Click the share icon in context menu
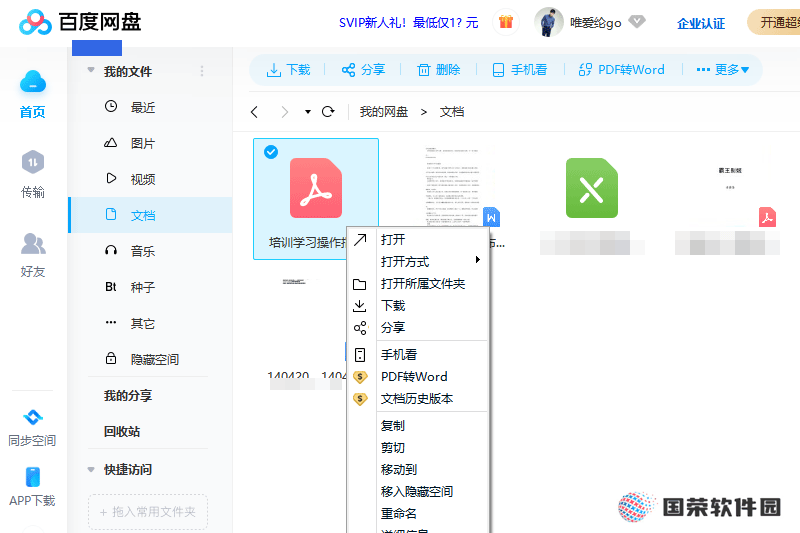 point(360,328)
